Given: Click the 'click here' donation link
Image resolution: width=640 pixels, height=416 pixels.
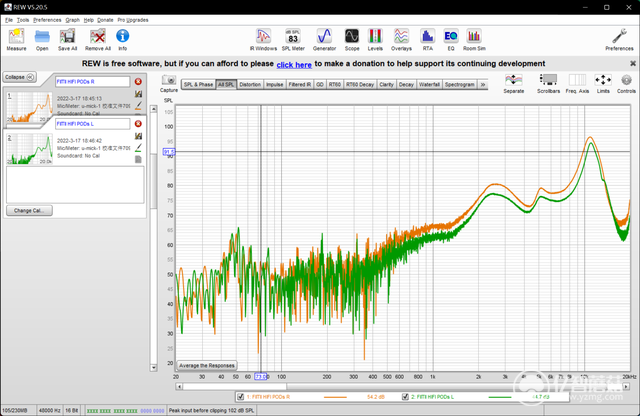Looking at the screenshot, I should [294, 65].
